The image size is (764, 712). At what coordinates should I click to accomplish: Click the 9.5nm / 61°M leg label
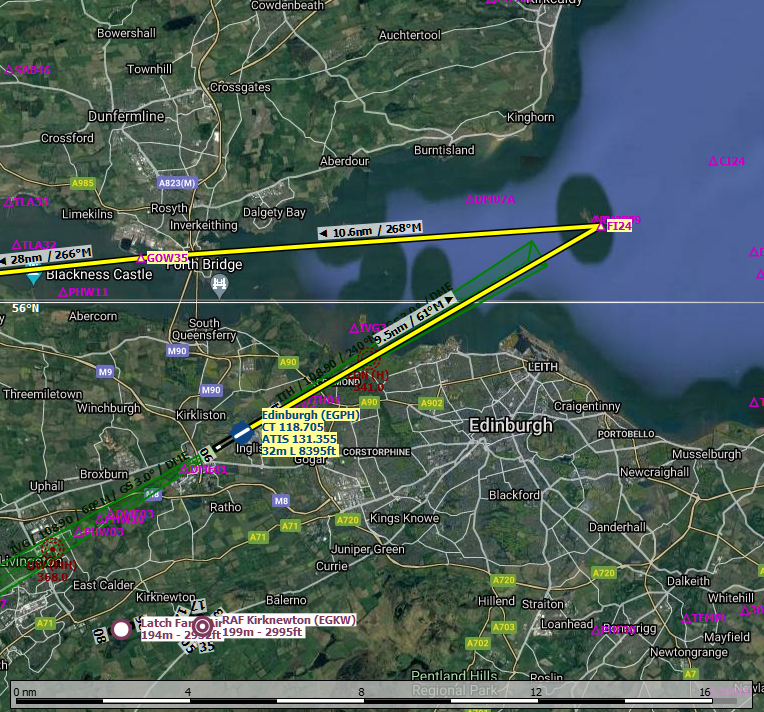(x=417, y=320)
